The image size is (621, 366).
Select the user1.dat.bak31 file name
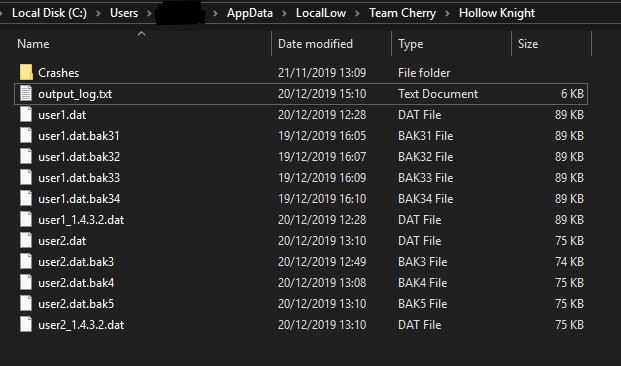[79, 136]
